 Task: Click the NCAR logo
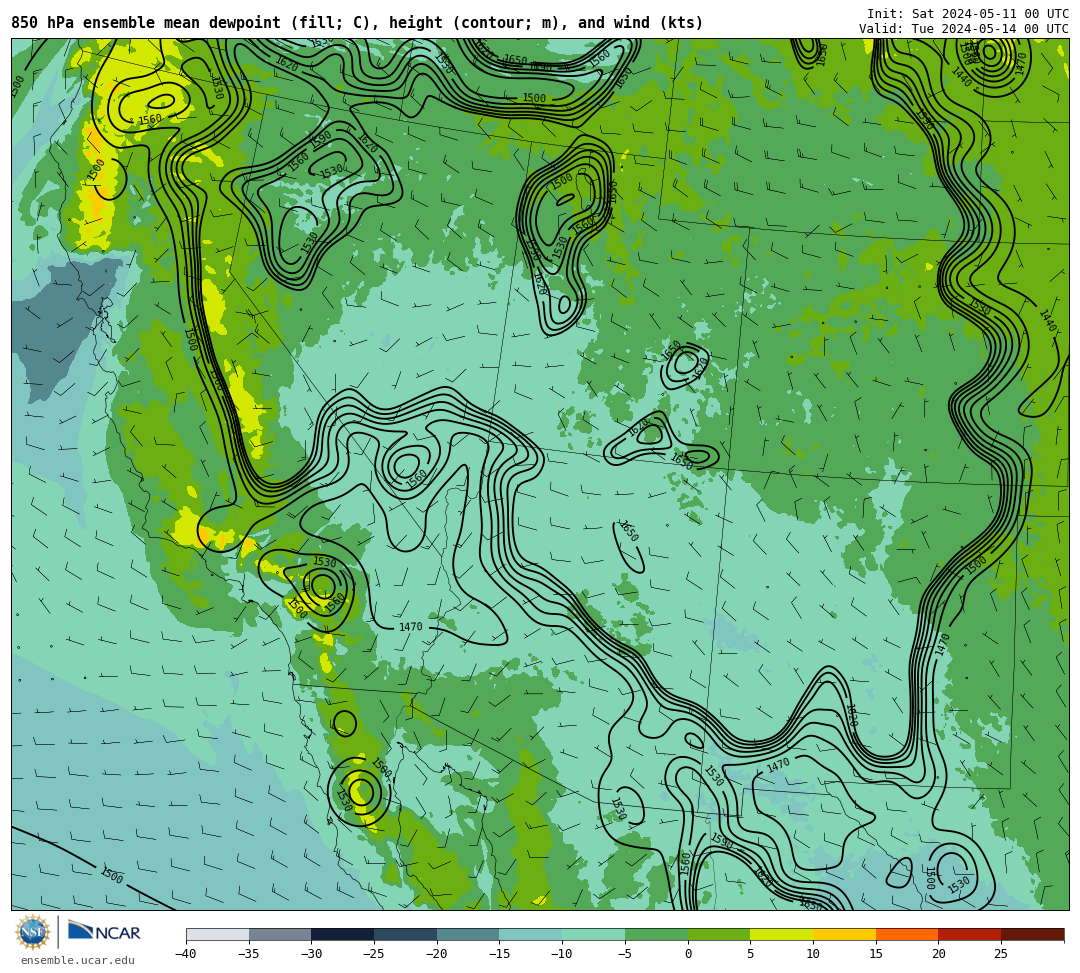104,932
